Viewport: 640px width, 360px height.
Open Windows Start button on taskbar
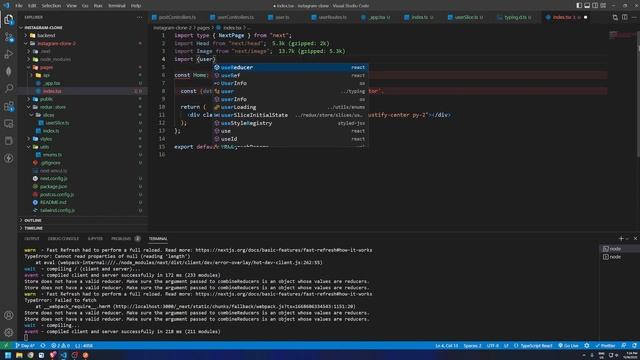click(8, 355)
